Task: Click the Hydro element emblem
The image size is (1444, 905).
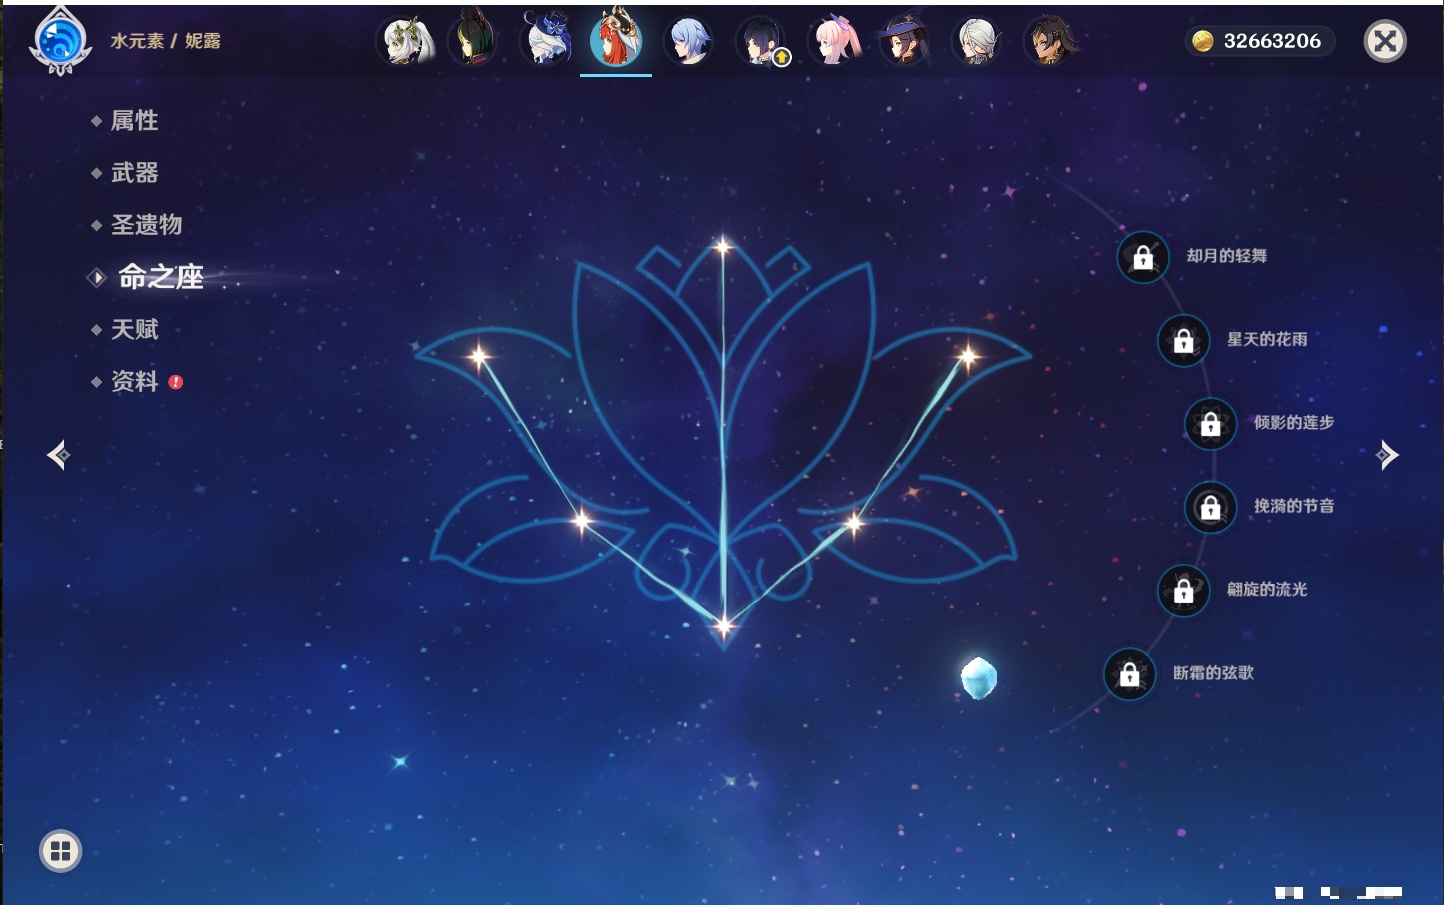Action: 61,42
